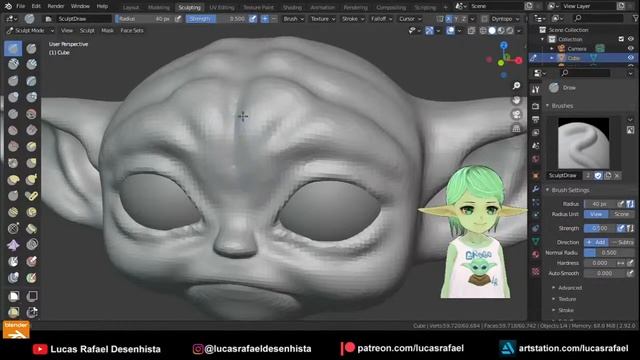Adjust the Strength slider in Brush Settings

(599, 228)
